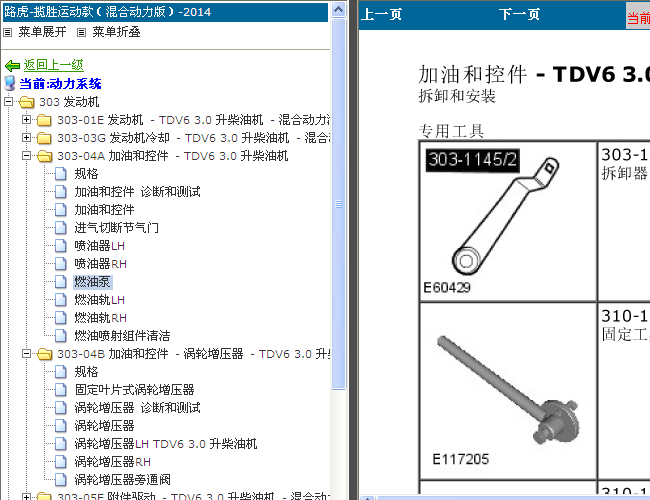The width and height of the screenshot is (650, 500).
Task: Open 燃油轨LH page
Action: point(99,300)
